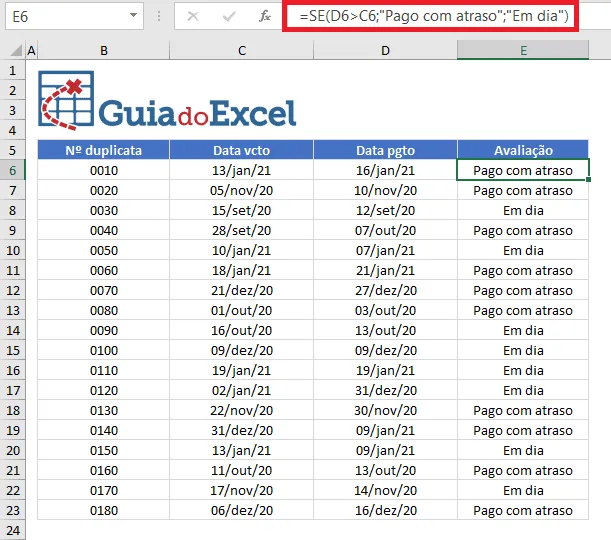Click the formula bar with SE formula
Viewport: 611px width, 540px height.
point(434,16)
